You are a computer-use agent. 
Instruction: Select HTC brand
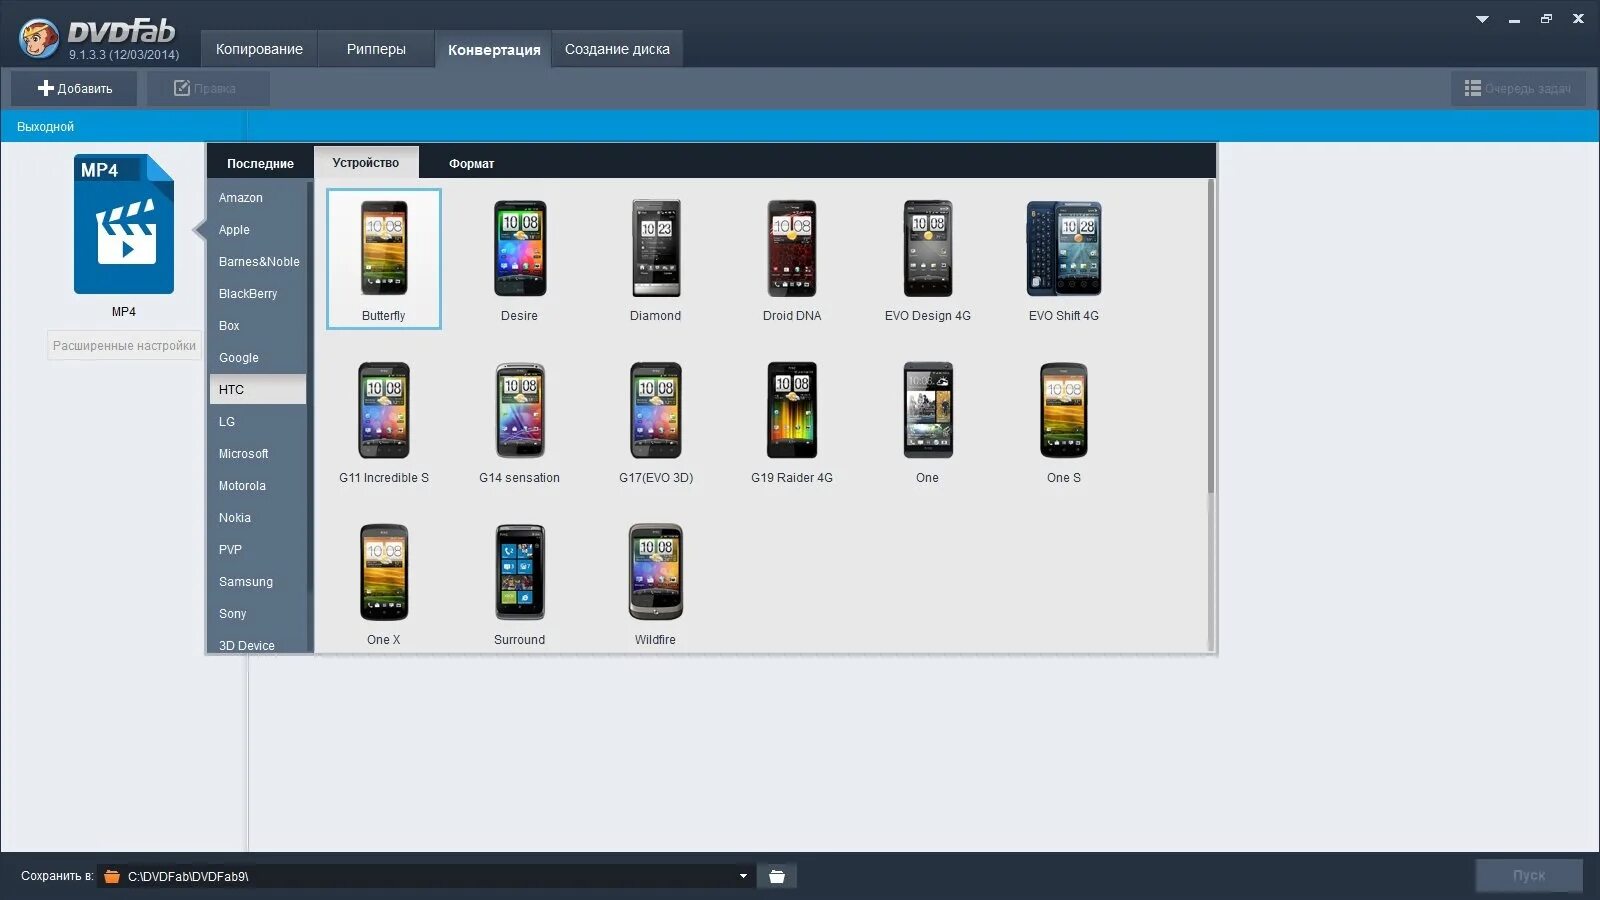click(258, 390)
